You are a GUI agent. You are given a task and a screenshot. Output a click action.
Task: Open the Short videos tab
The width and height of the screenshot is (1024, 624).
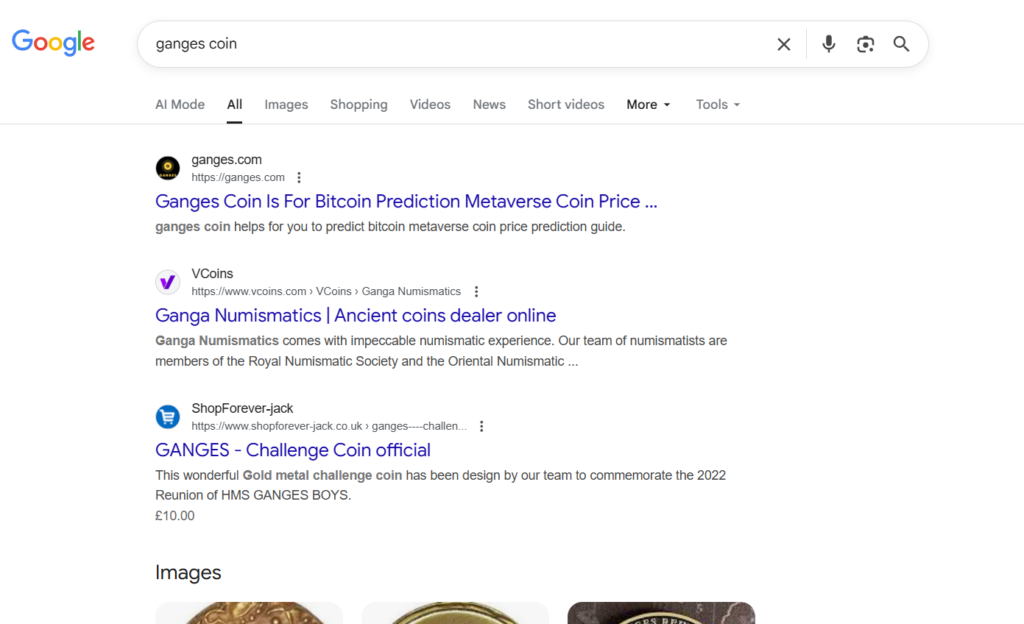click(x=566, y=105)
